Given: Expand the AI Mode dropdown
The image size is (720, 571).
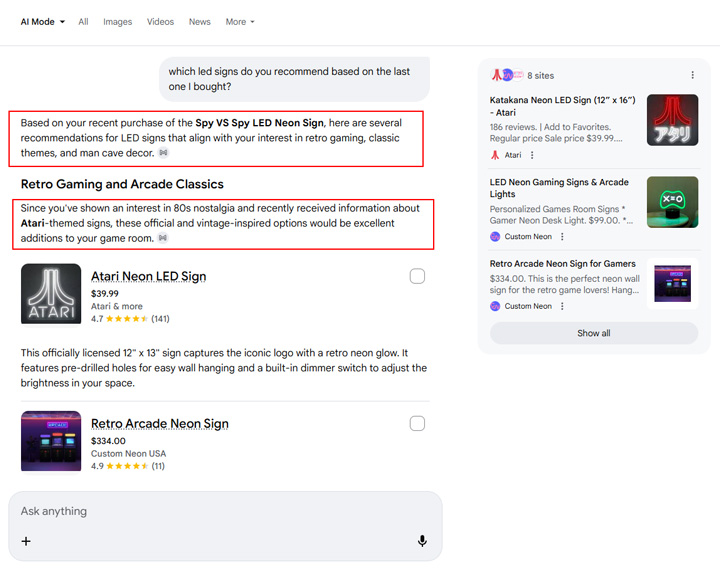Looking at the screenshot, I should (43, 22).
